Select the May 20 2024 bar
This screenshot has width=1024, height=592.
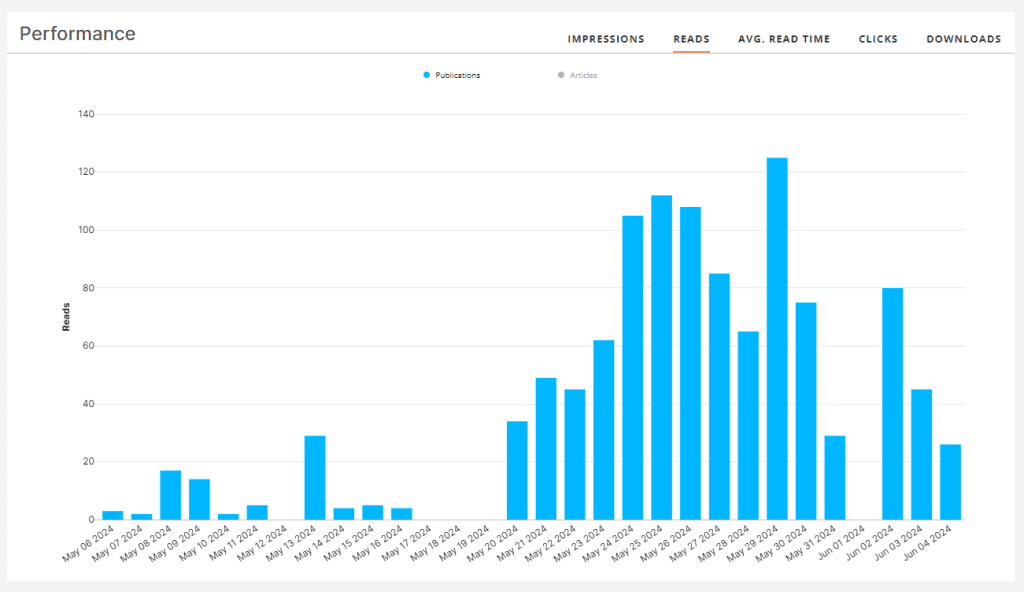click(517, 470)
